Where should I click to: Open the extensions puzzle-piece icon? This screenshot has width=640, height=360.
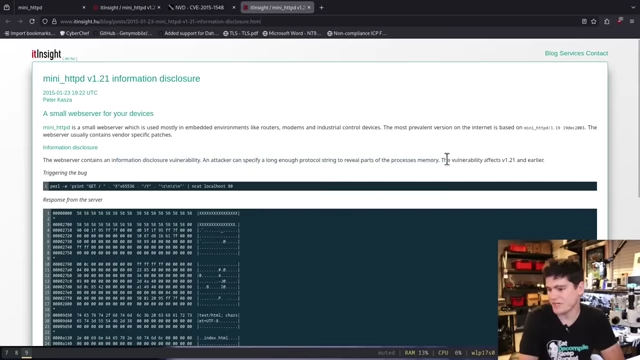[607, 21]
